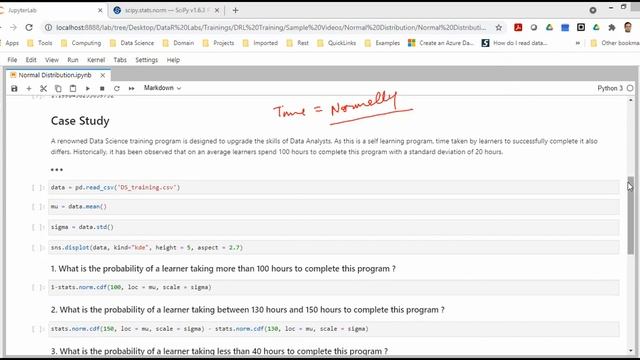Open the browser extensions puzzle icon
This screenshot has height=360, width=640.
(x=611, y=27)
